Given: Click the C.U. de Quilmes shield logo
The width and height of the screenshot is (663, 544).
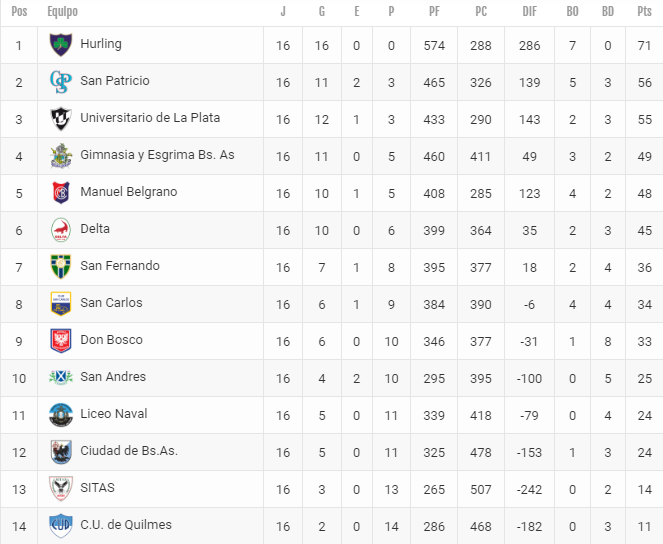Looking at the screenshot, I should [60, 525].
